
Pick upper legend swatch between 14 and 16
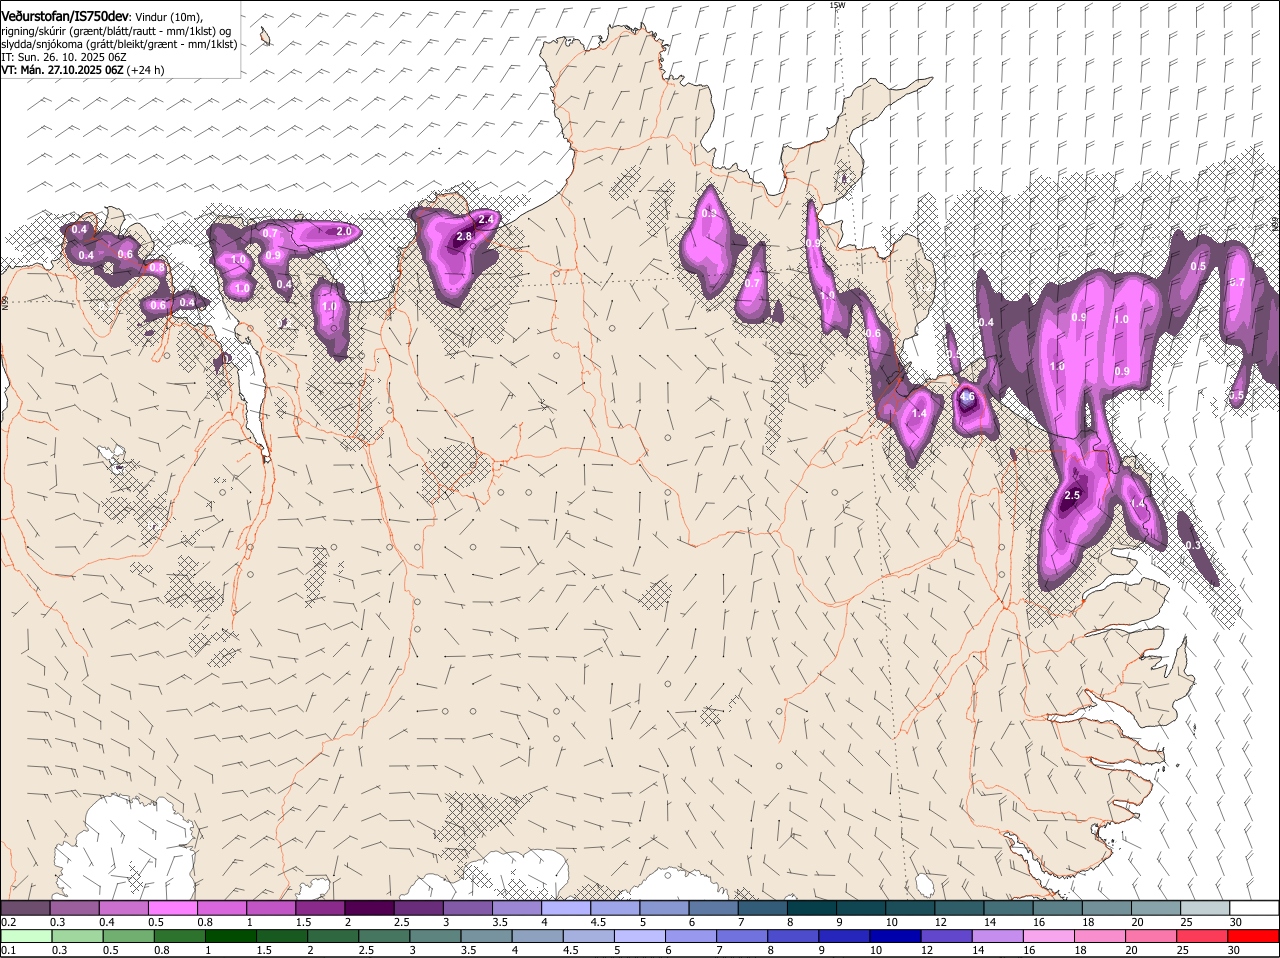pyautogui.click(x=1009, y=907)
